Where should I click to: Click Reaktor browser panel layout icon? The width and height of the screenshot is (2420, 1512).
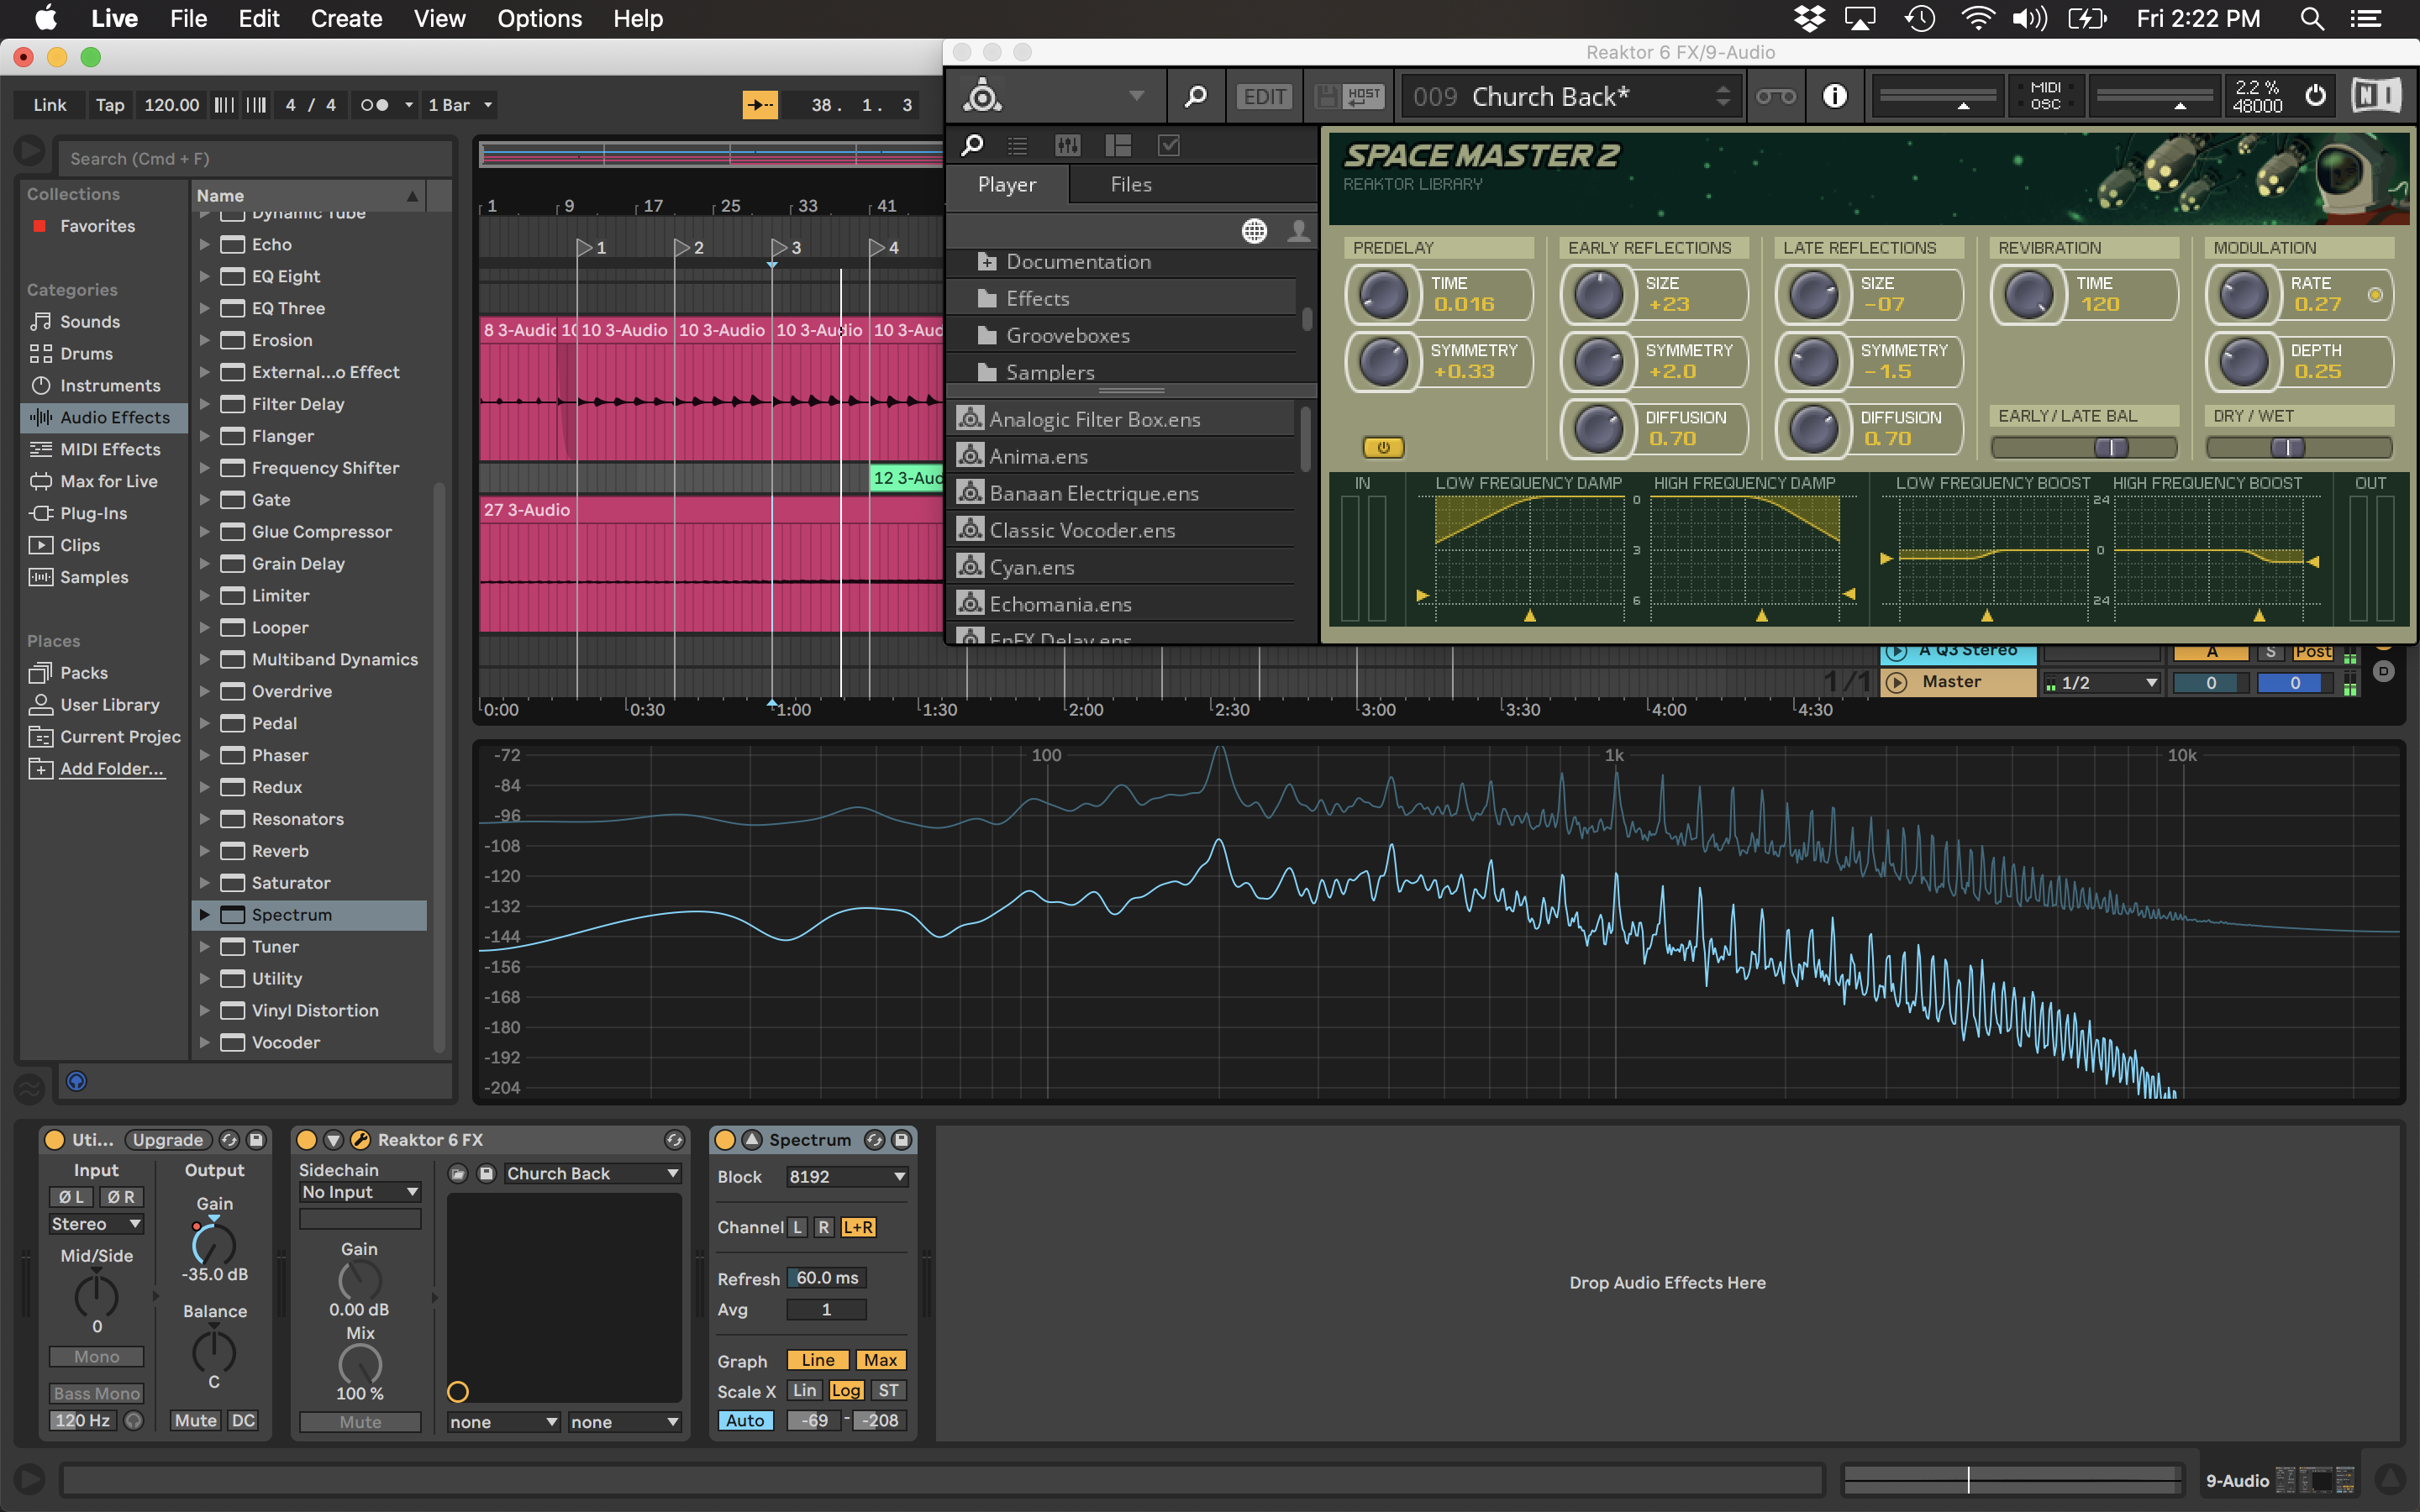1118,146
